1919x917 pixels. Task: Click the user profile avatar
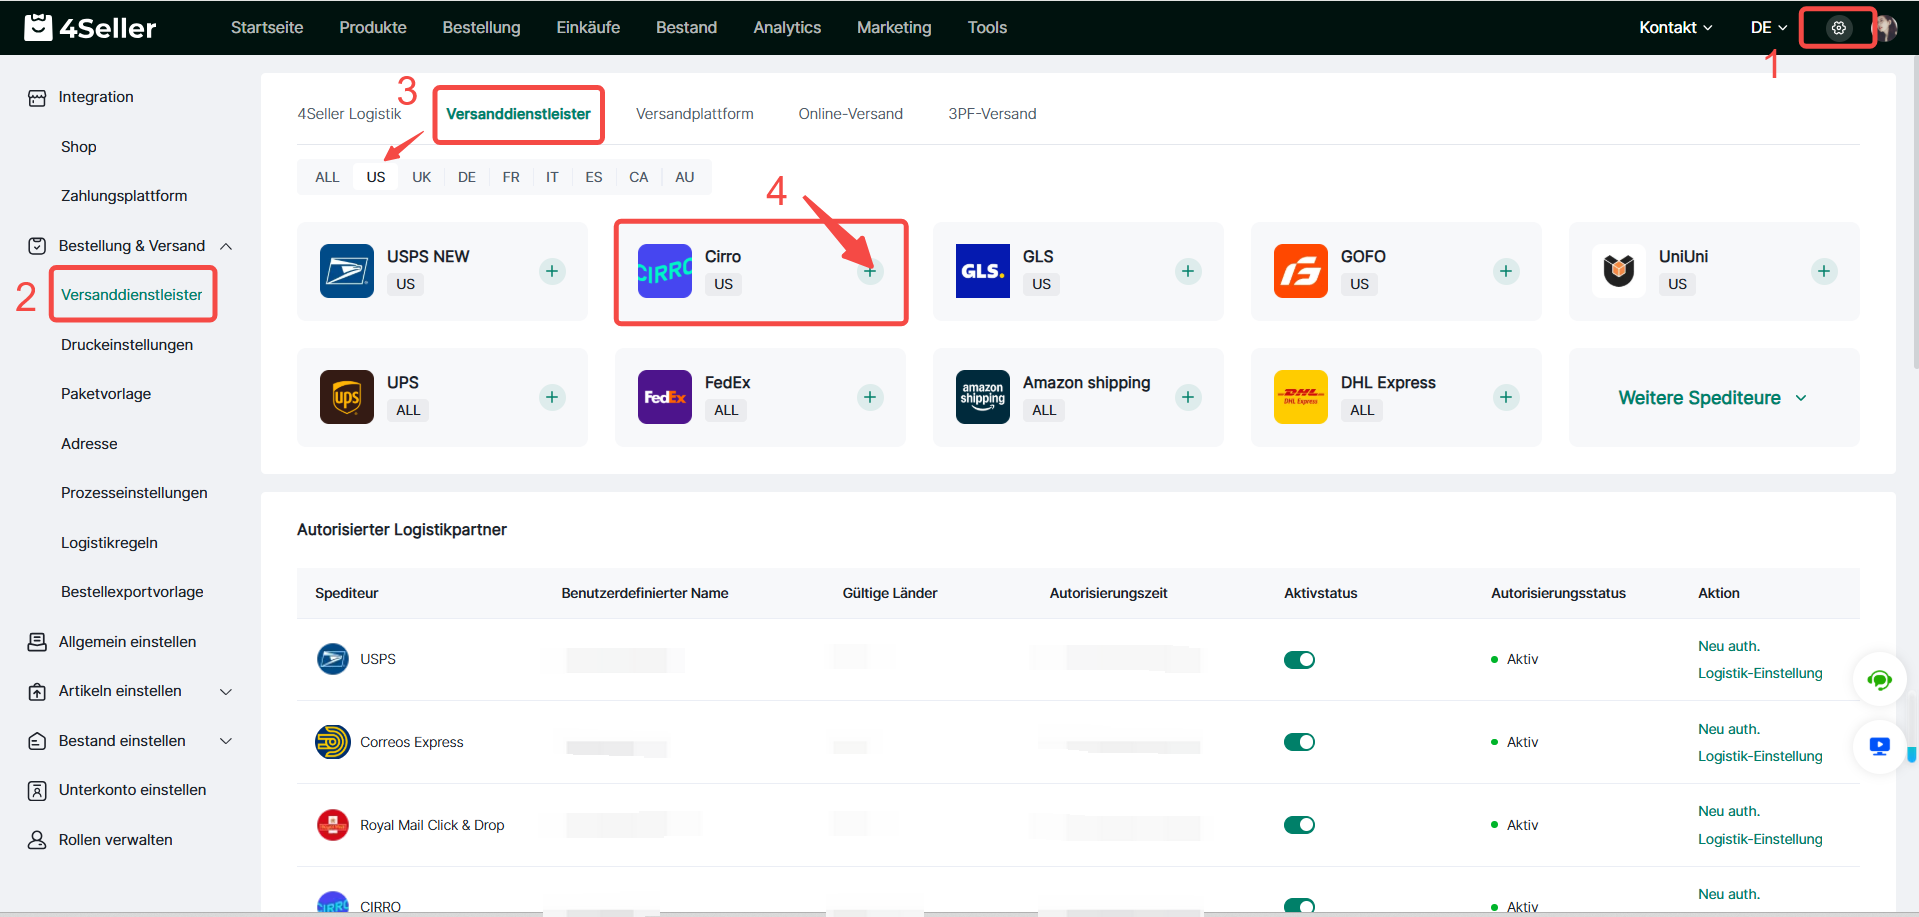tap(1887, 28)
